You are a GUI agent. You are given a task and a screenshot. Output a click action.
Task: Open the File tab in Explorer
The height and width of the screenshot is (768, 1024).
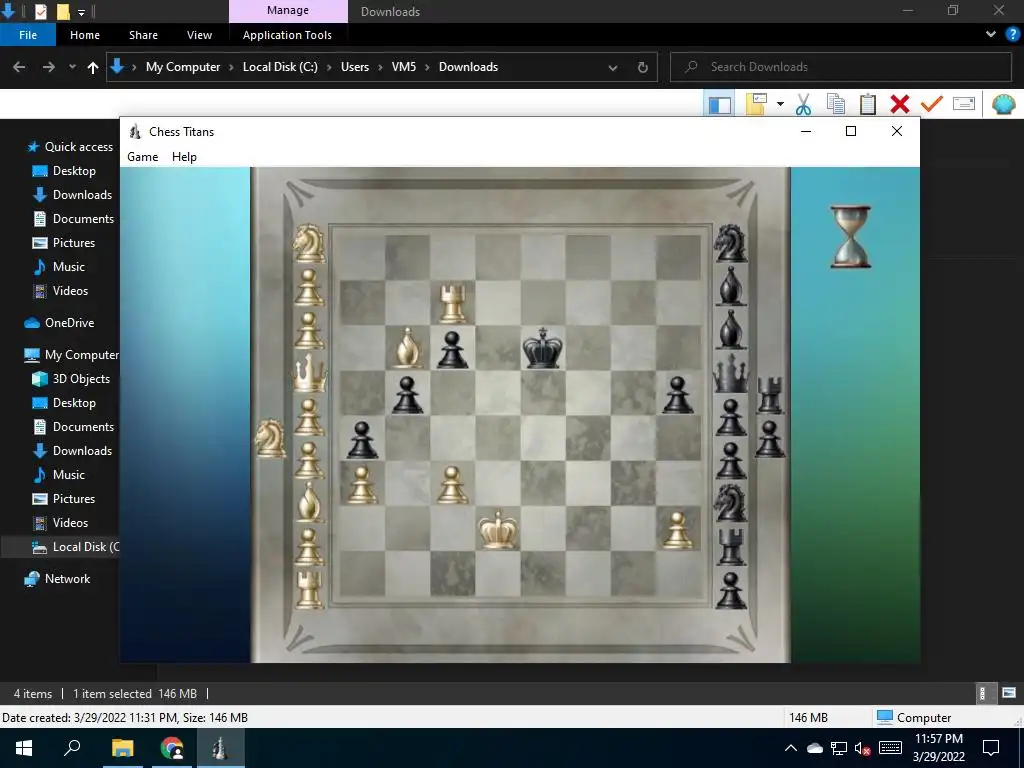[x=27, y=35]
